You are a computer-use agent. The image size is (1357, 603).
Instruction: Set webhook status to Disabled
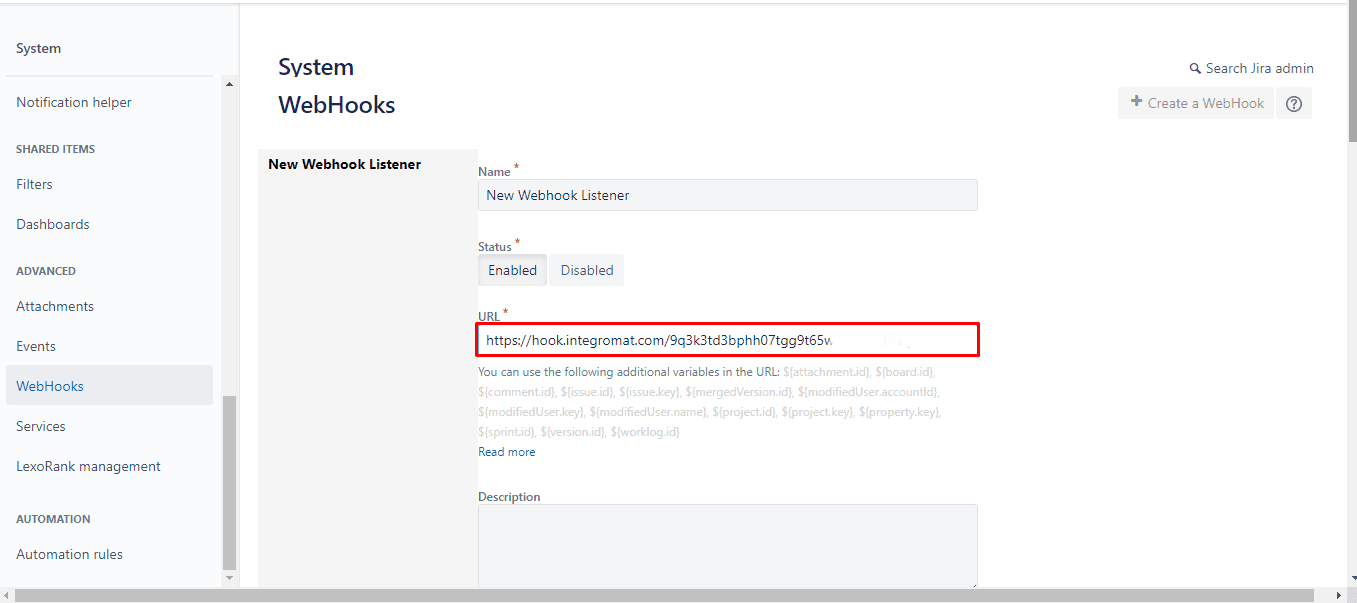point(586,270)
